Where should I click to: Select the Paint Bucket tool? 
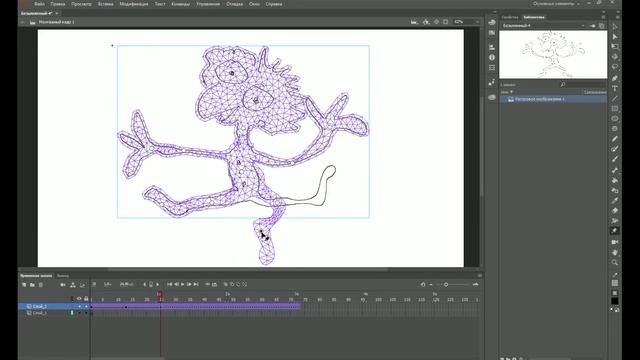click(615, 180)
